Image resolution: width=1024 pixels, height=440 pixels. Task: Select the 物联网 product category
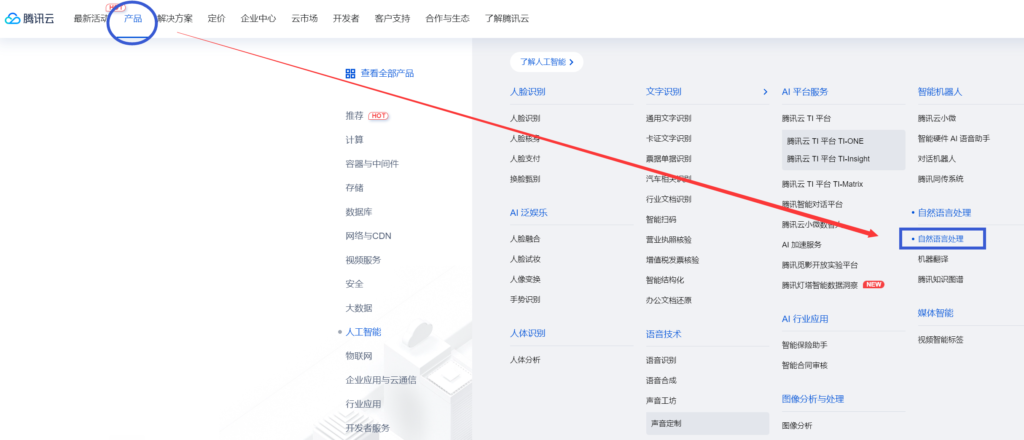pos(359,356)
